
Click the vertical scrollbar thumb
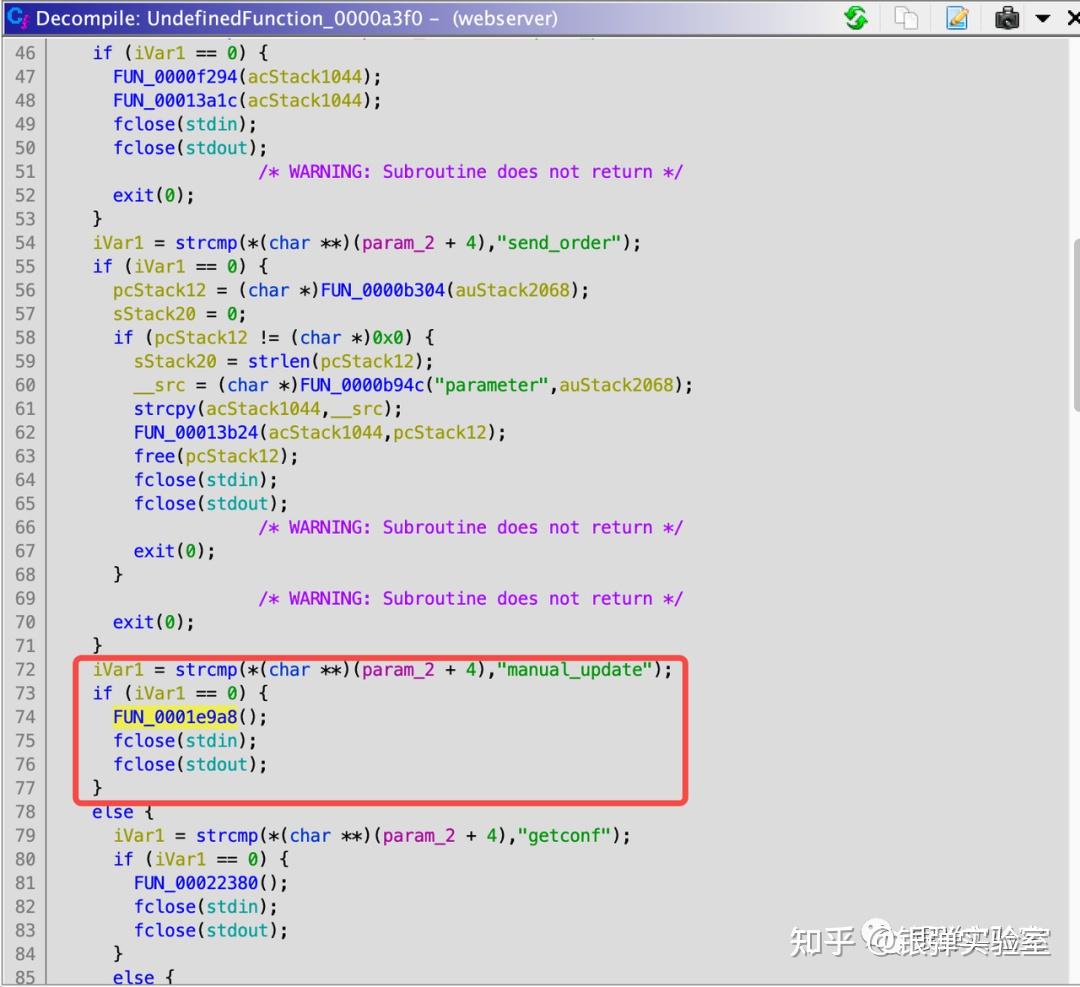[1076, 324]
